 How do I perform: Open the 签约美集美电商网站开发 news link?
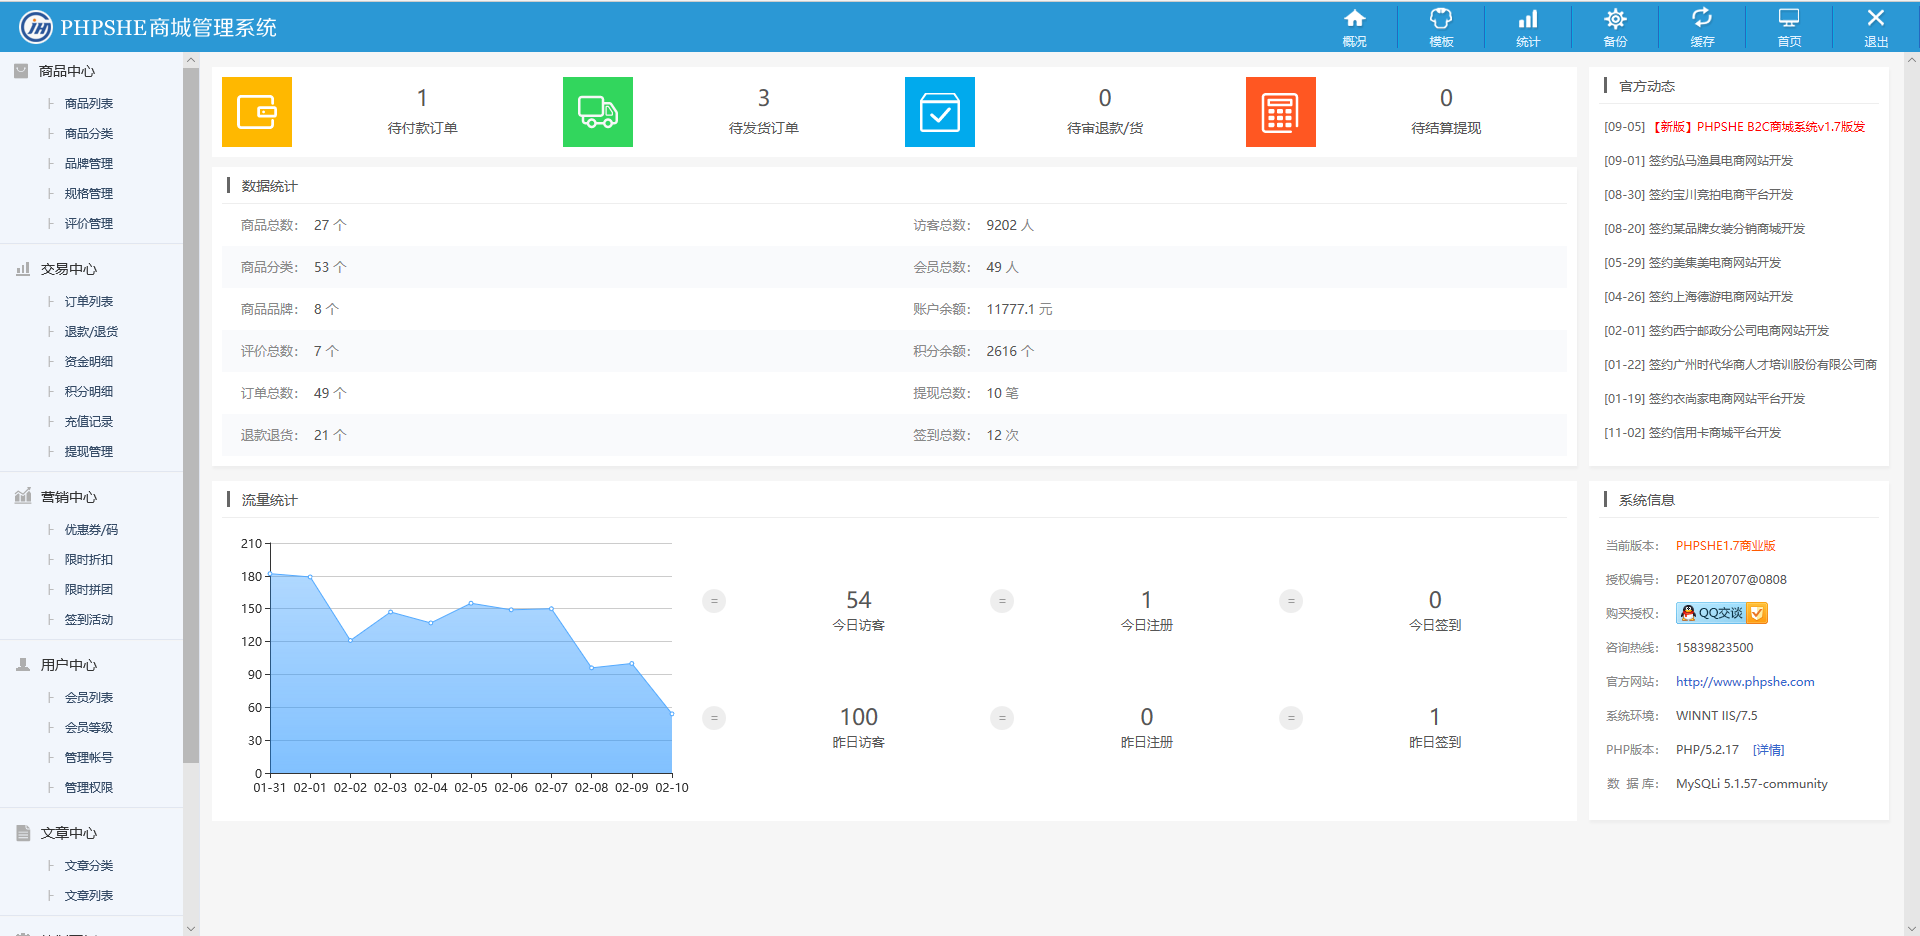point(1715,263)
